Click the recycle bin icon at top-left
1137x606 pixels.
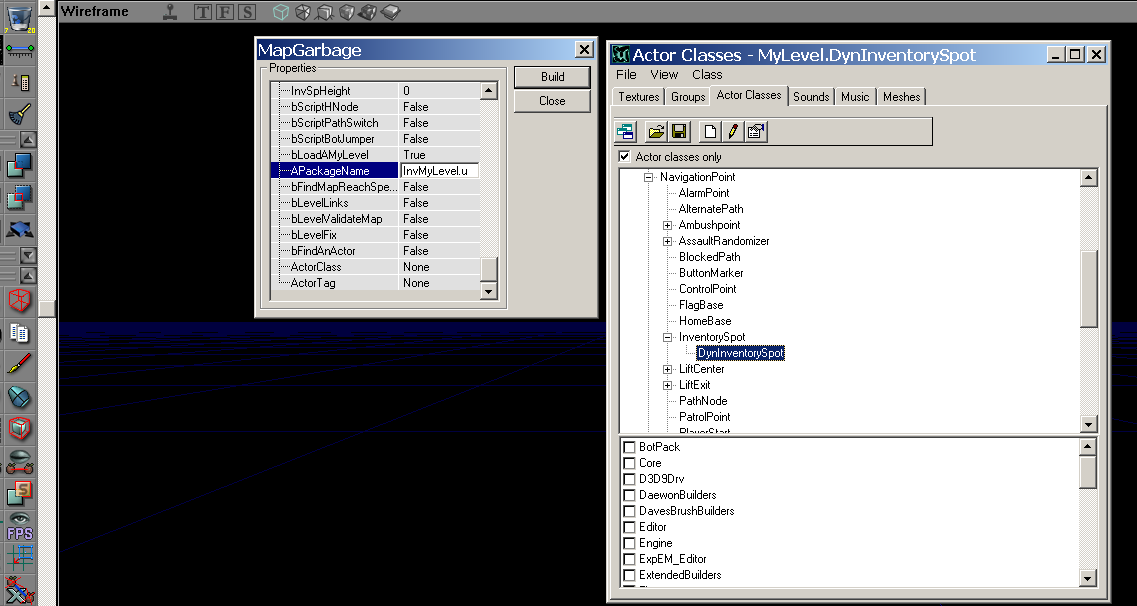19,18
